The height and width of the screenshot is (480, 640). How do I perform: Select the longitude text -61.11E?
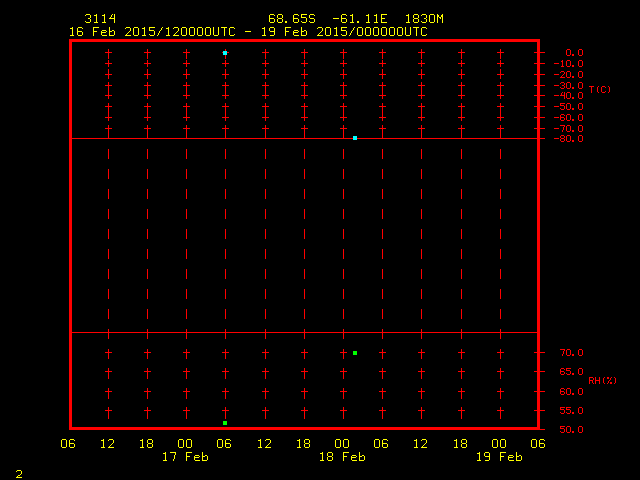pos(359,19)
